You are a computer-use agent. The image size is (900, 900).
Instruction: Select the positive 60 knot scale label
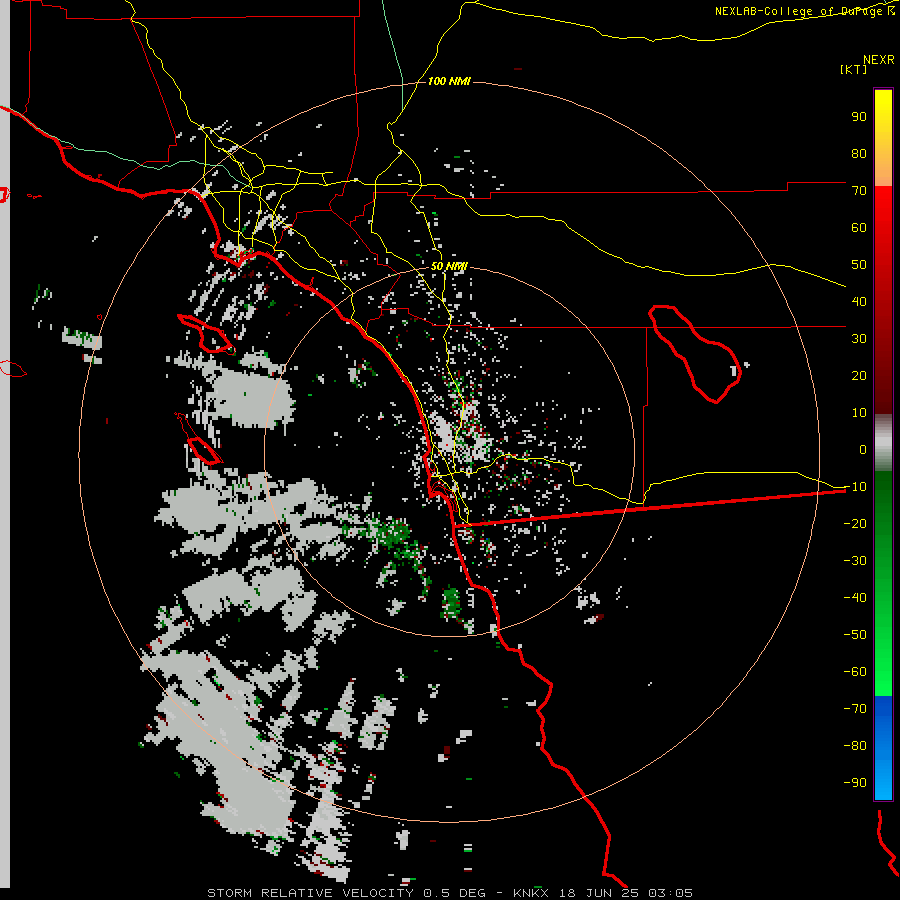pyautogui.click(x=859, y=227)
